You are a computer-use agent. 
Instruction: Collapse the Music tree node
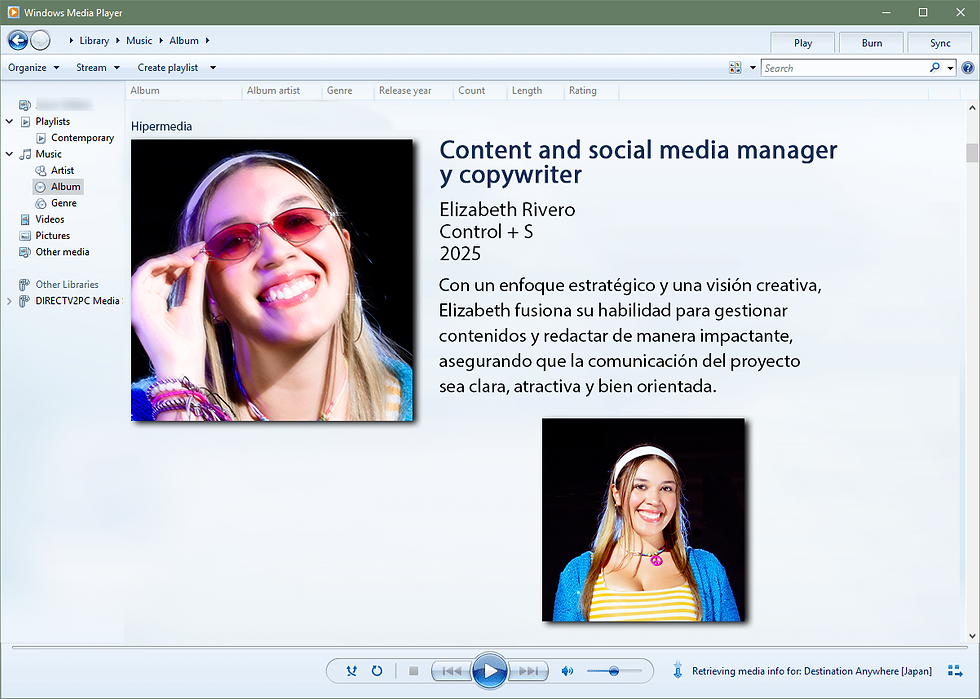point(9,154)
